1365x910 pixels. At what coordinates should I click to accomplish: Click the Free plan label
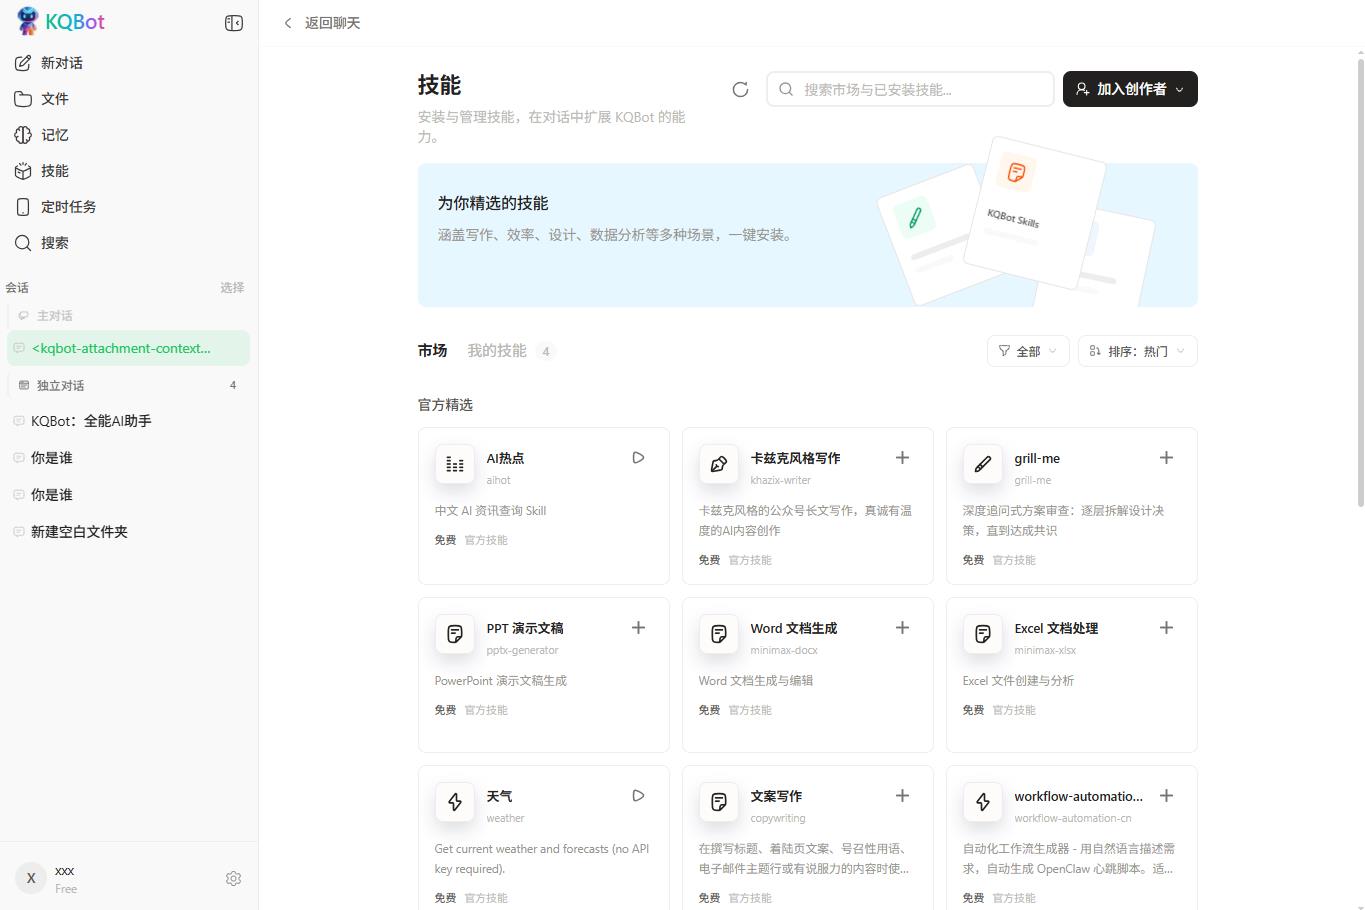pos(66,889)
